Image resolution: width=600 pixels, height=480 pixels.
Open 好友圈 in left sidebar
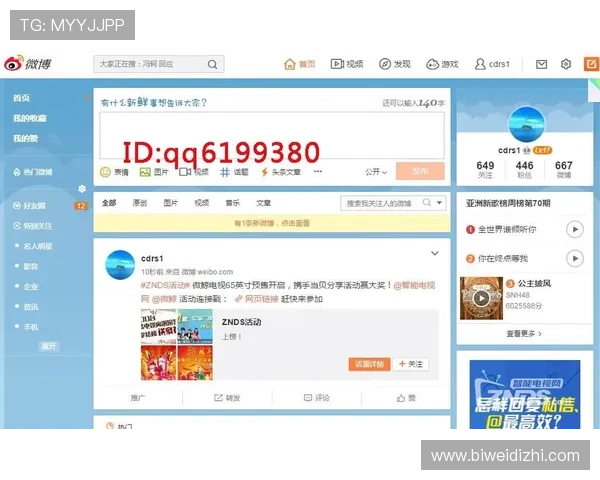pyautogui.click(x=29, y=206)
